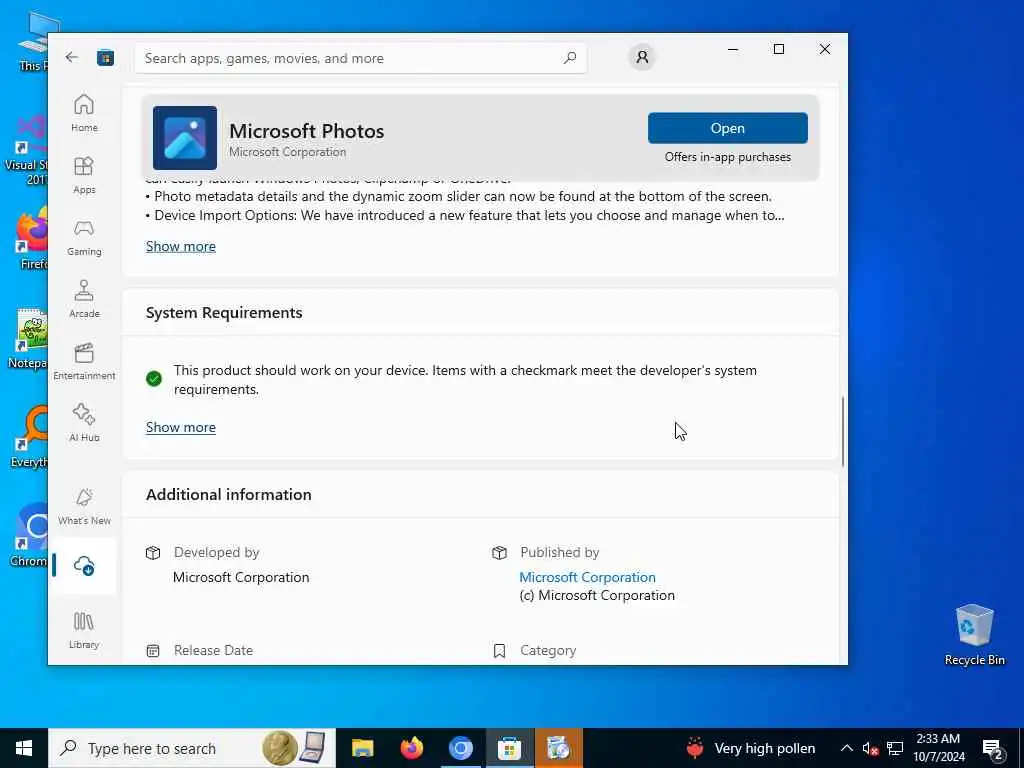The width and height of the screenshot is (1024, 768).
Task: Click the Additional information heading
Action: pos(229,494)
